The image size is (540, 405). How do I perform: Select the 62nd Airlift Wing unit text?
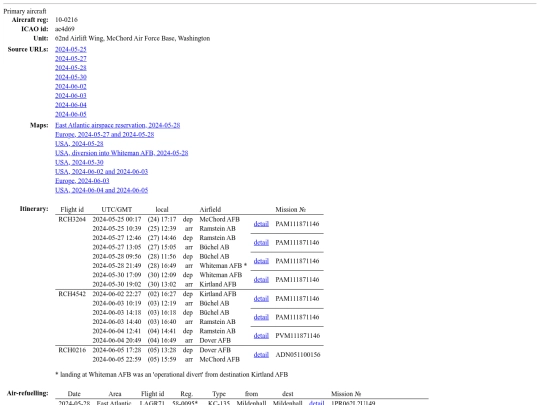132,38
